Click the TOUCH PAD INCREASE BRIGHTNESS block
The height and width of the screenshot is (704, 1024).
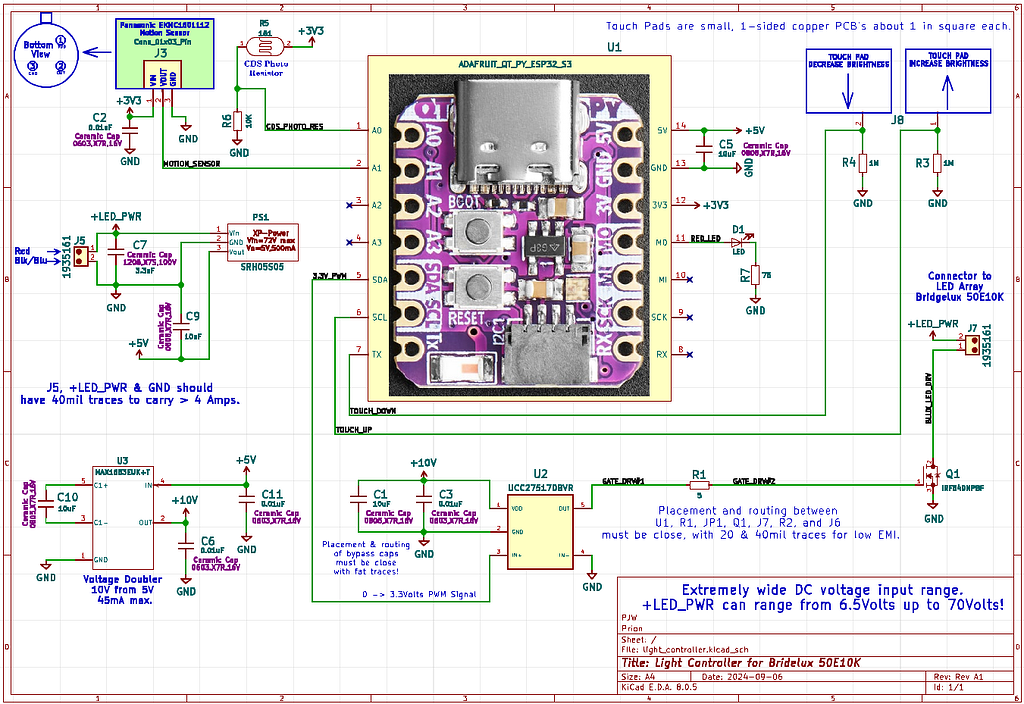pos(946,81)
